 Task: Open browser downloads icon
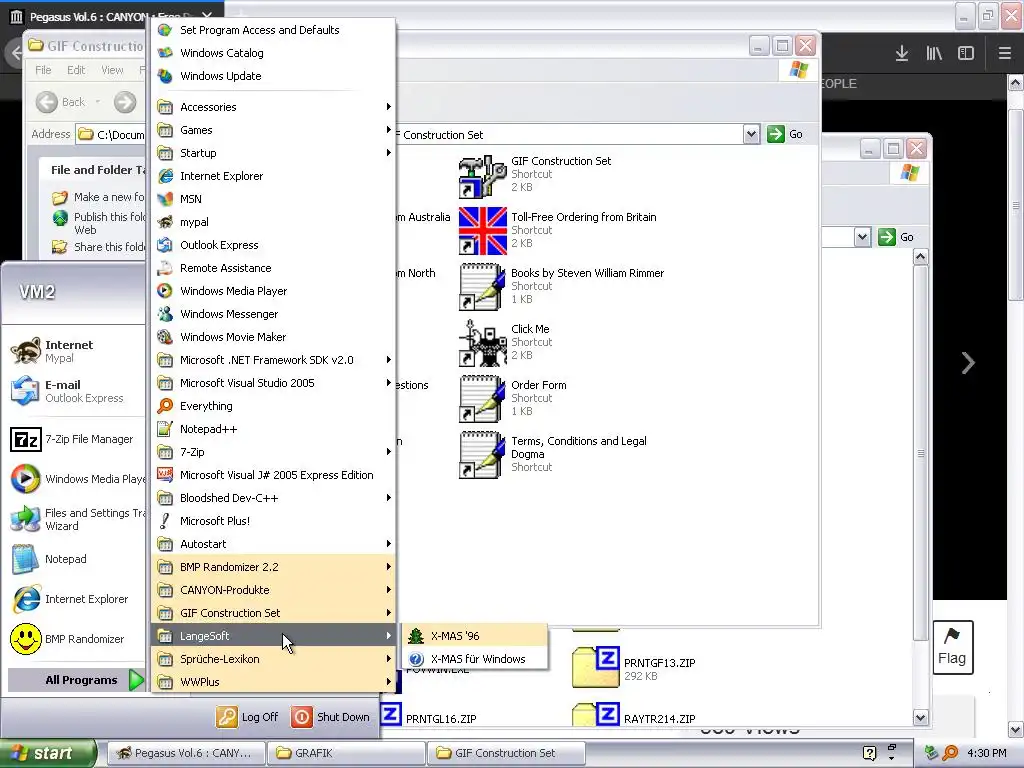pyautogui.click(x=902, y=53)
